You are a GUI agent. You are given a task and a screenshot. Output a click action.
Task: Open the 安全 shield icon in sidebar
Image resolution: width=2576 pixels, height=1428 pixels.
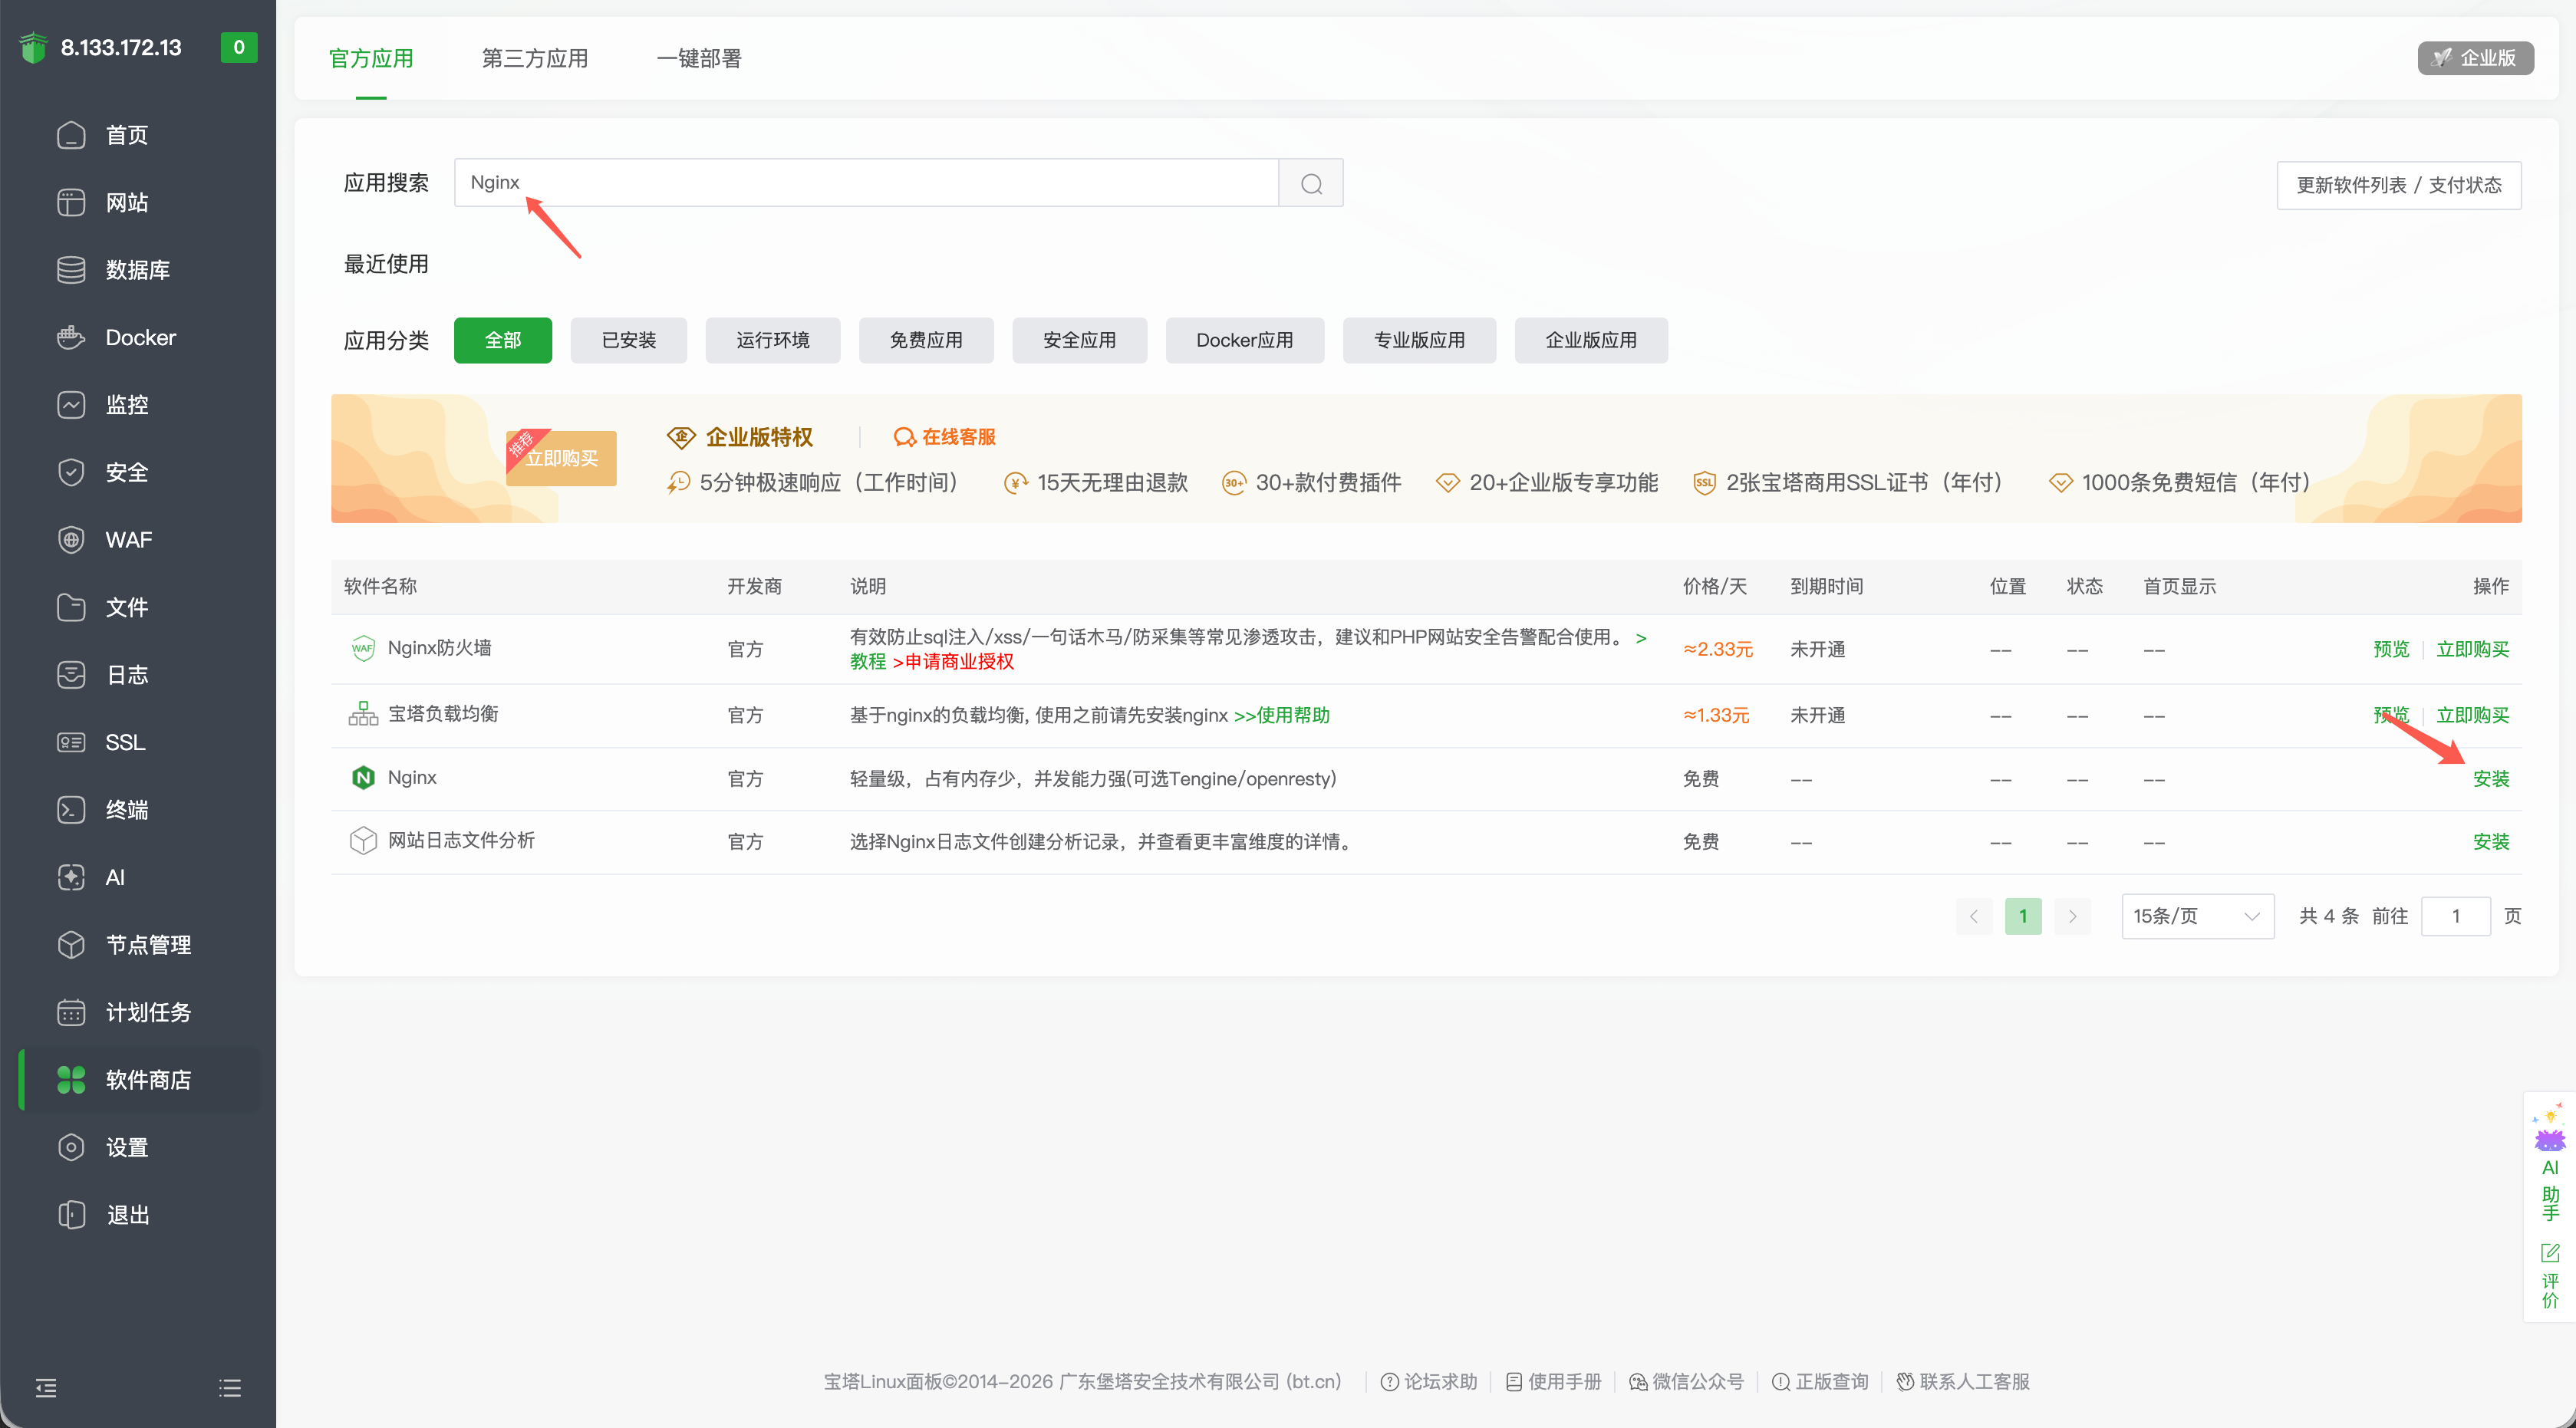[x=71, y=472]
